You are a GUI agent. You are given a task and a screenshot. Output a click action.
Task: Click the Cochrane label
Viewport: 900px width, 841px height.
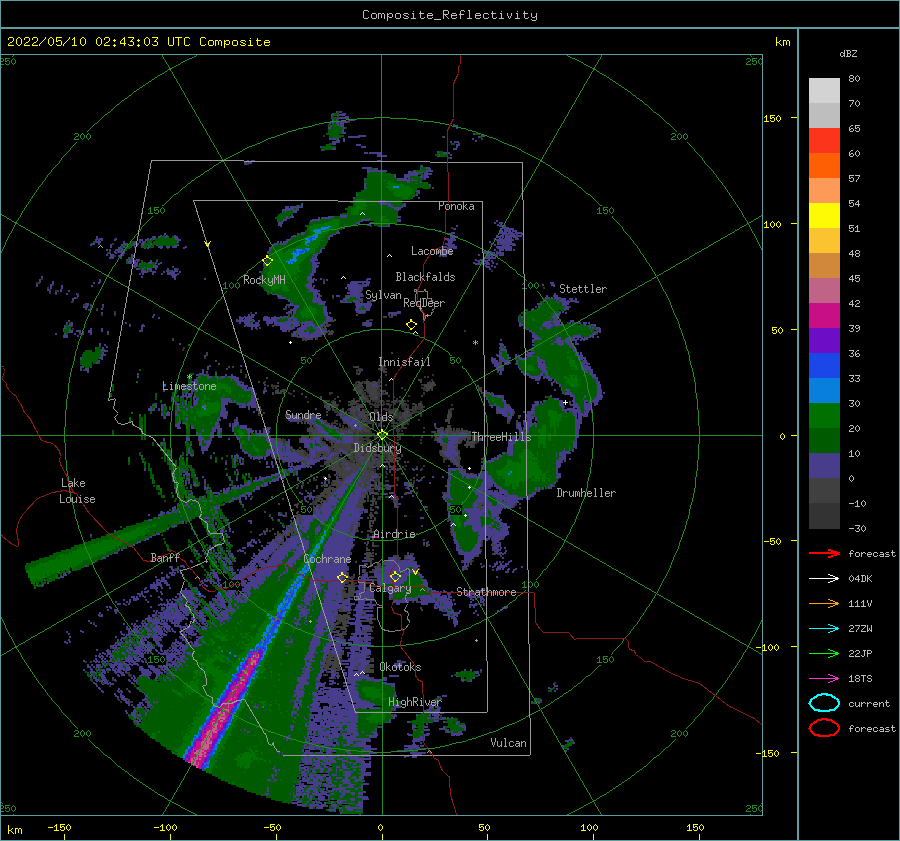coord(327,559)
